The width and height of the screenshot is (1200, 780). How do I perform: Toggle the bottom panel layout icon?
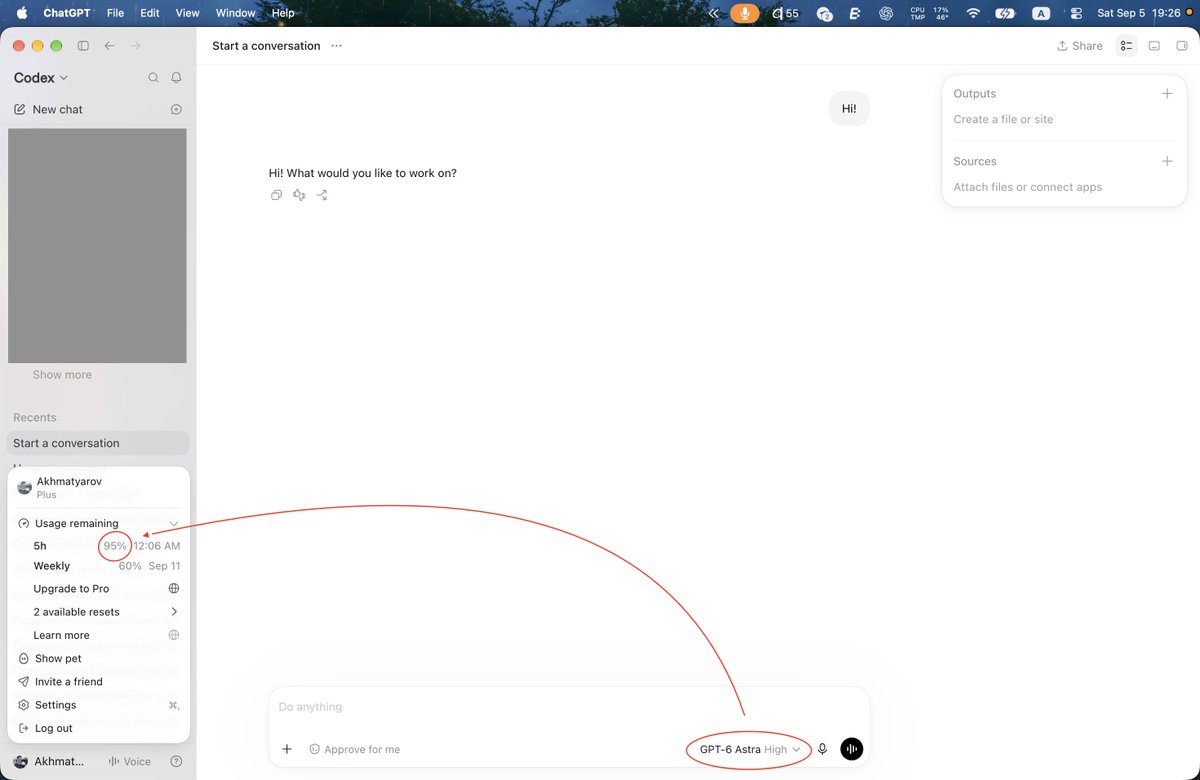(1154, 46)
